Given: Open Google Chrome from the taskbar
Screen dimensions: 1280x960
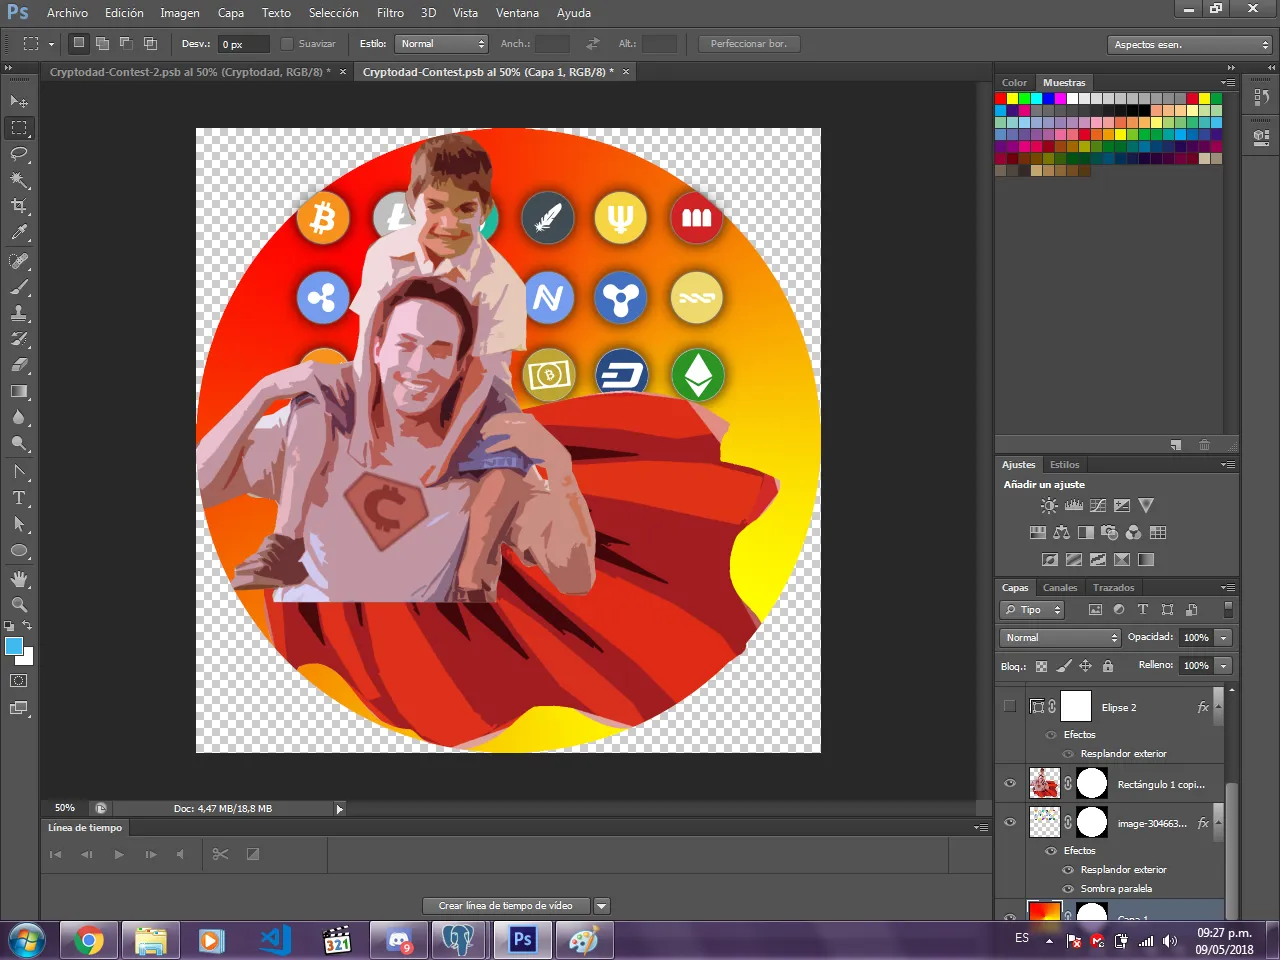Looking at the screenshot, I should 88,940.
